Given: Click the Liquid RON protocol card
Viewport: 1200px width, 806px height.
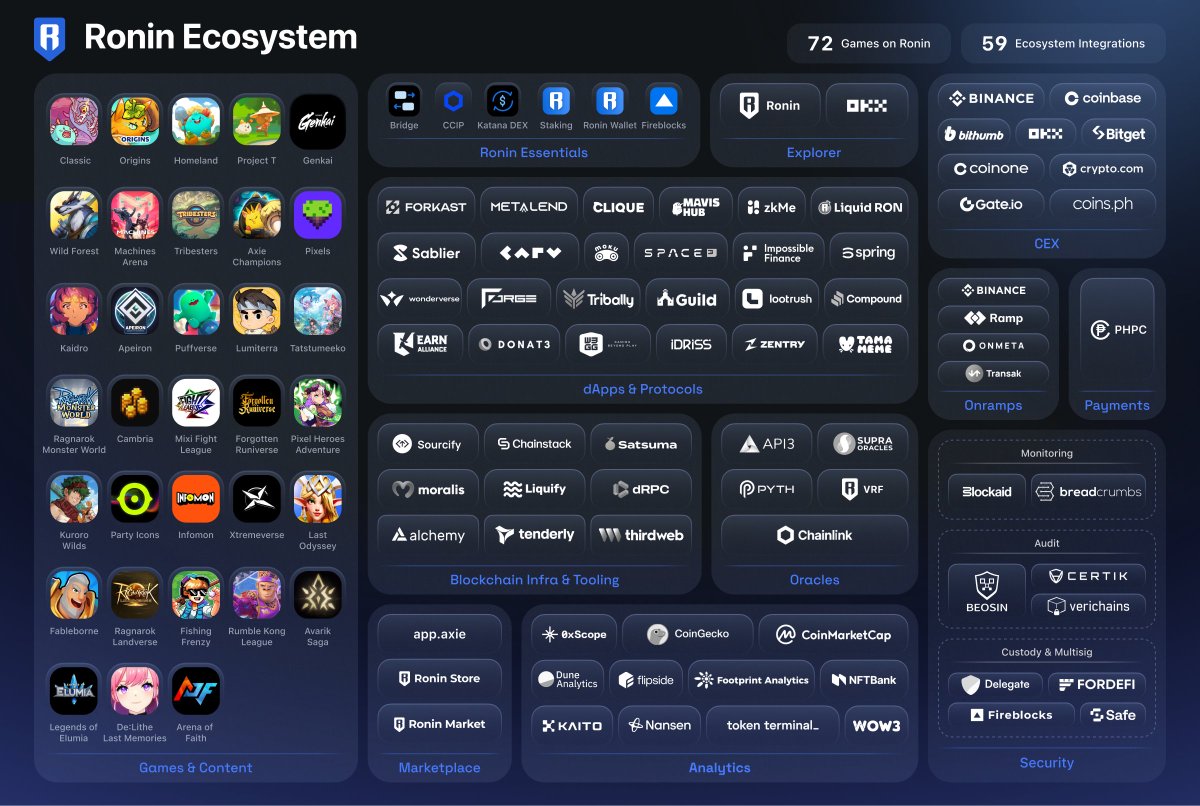Looking at the screenshot, I should tap(860, 207).
